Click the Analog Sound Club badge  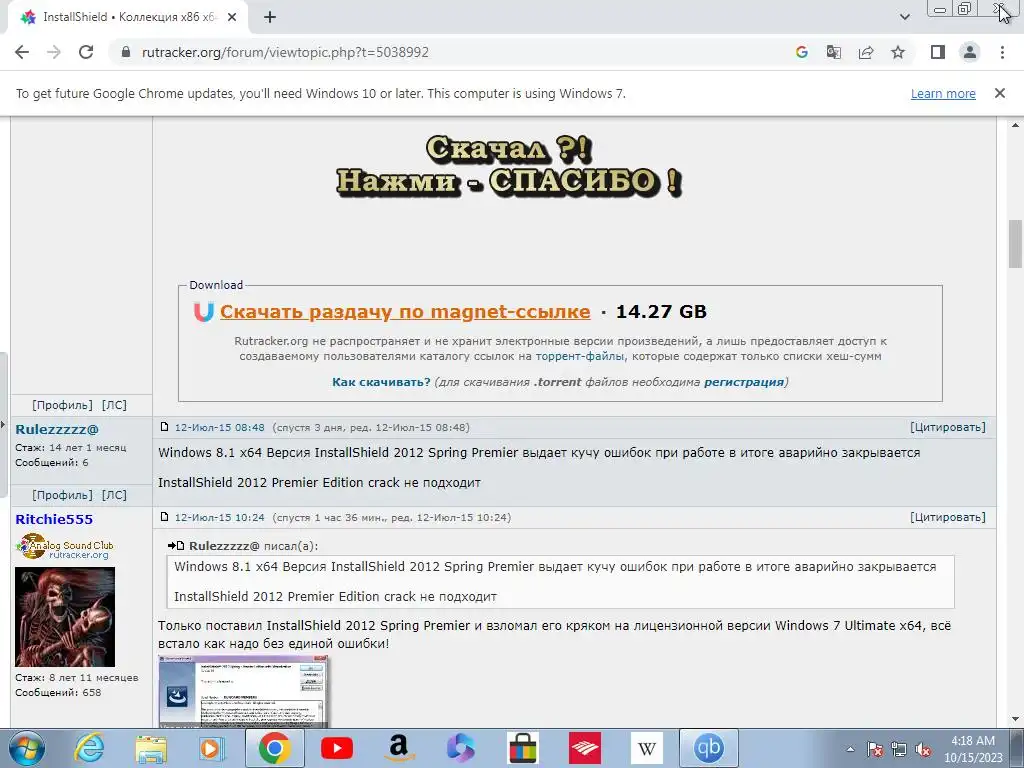(65, 547)
